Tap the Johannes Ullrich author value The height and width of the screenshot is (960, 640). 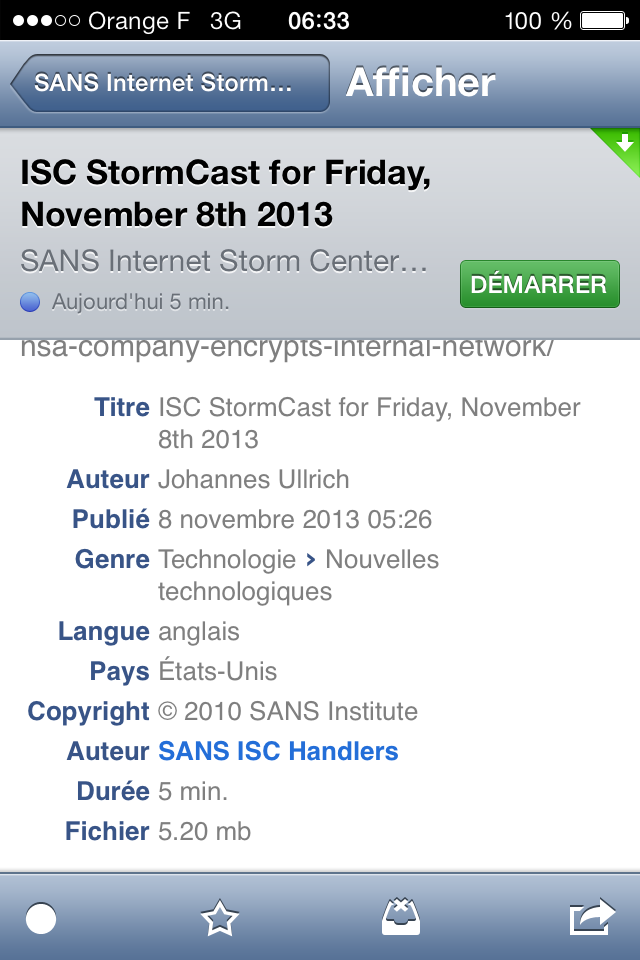[x=254, y=480]
